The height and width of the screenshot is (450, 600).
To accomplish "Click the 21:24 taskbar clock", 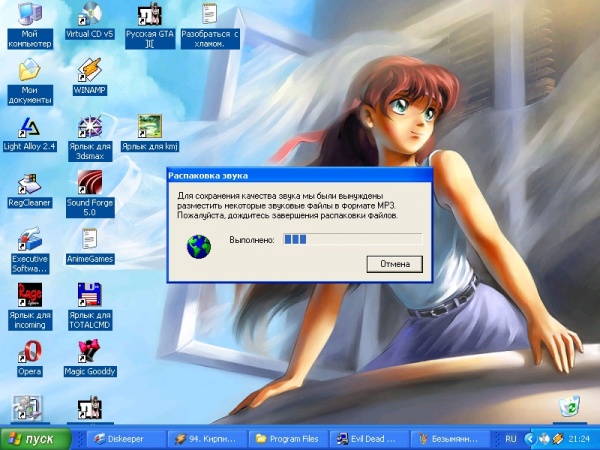I will [x=579, y=439].
